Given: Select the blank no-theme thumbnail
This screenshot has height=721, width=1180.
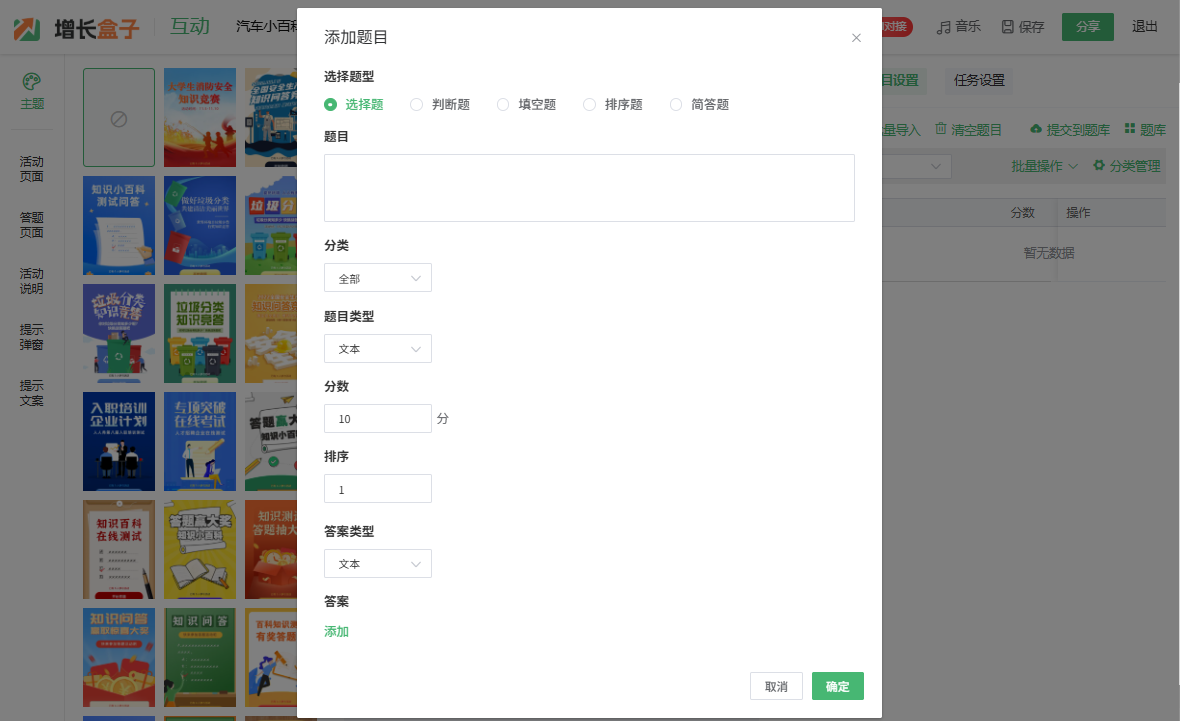Looking at the screenshot, I should click(119, 118).
